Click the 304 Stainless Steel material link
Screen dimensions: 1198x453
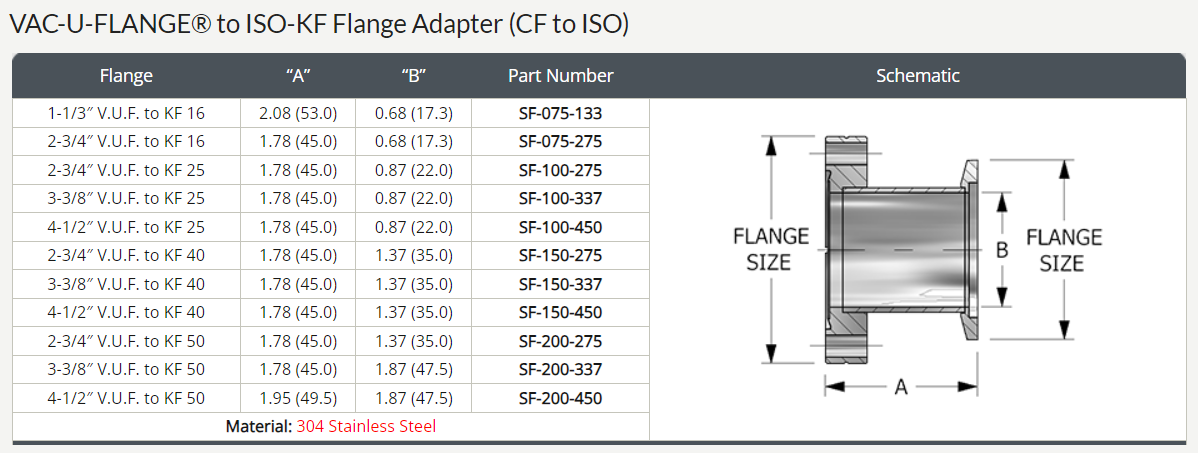pos(366,426)
